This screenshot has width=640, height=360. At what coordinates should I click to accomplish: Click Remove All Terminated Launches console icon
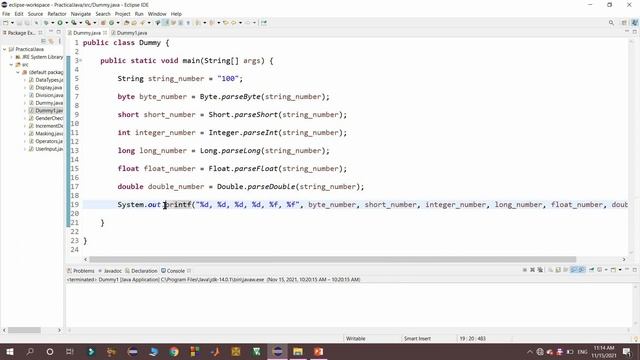point(540,270)
